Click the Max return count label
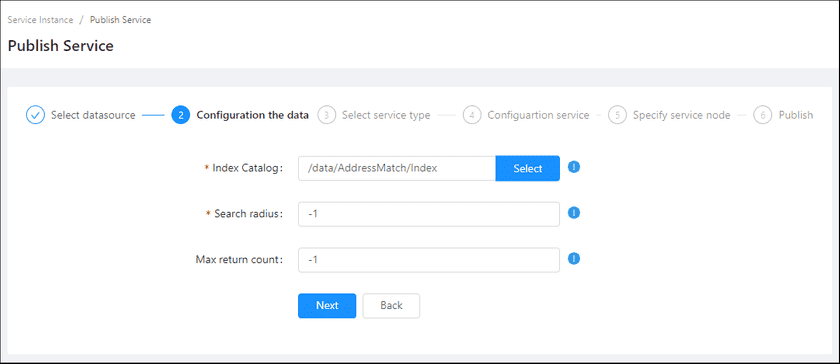 239,259
